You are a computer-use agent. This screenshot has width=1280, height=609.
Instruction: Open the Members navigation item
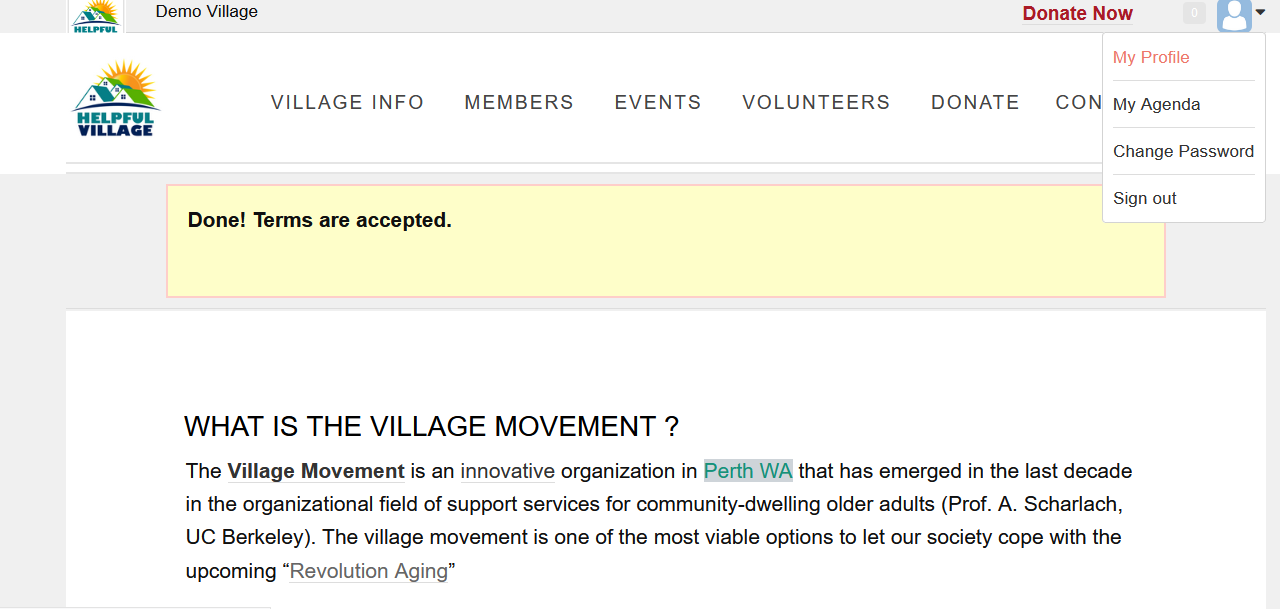[519, 102]
